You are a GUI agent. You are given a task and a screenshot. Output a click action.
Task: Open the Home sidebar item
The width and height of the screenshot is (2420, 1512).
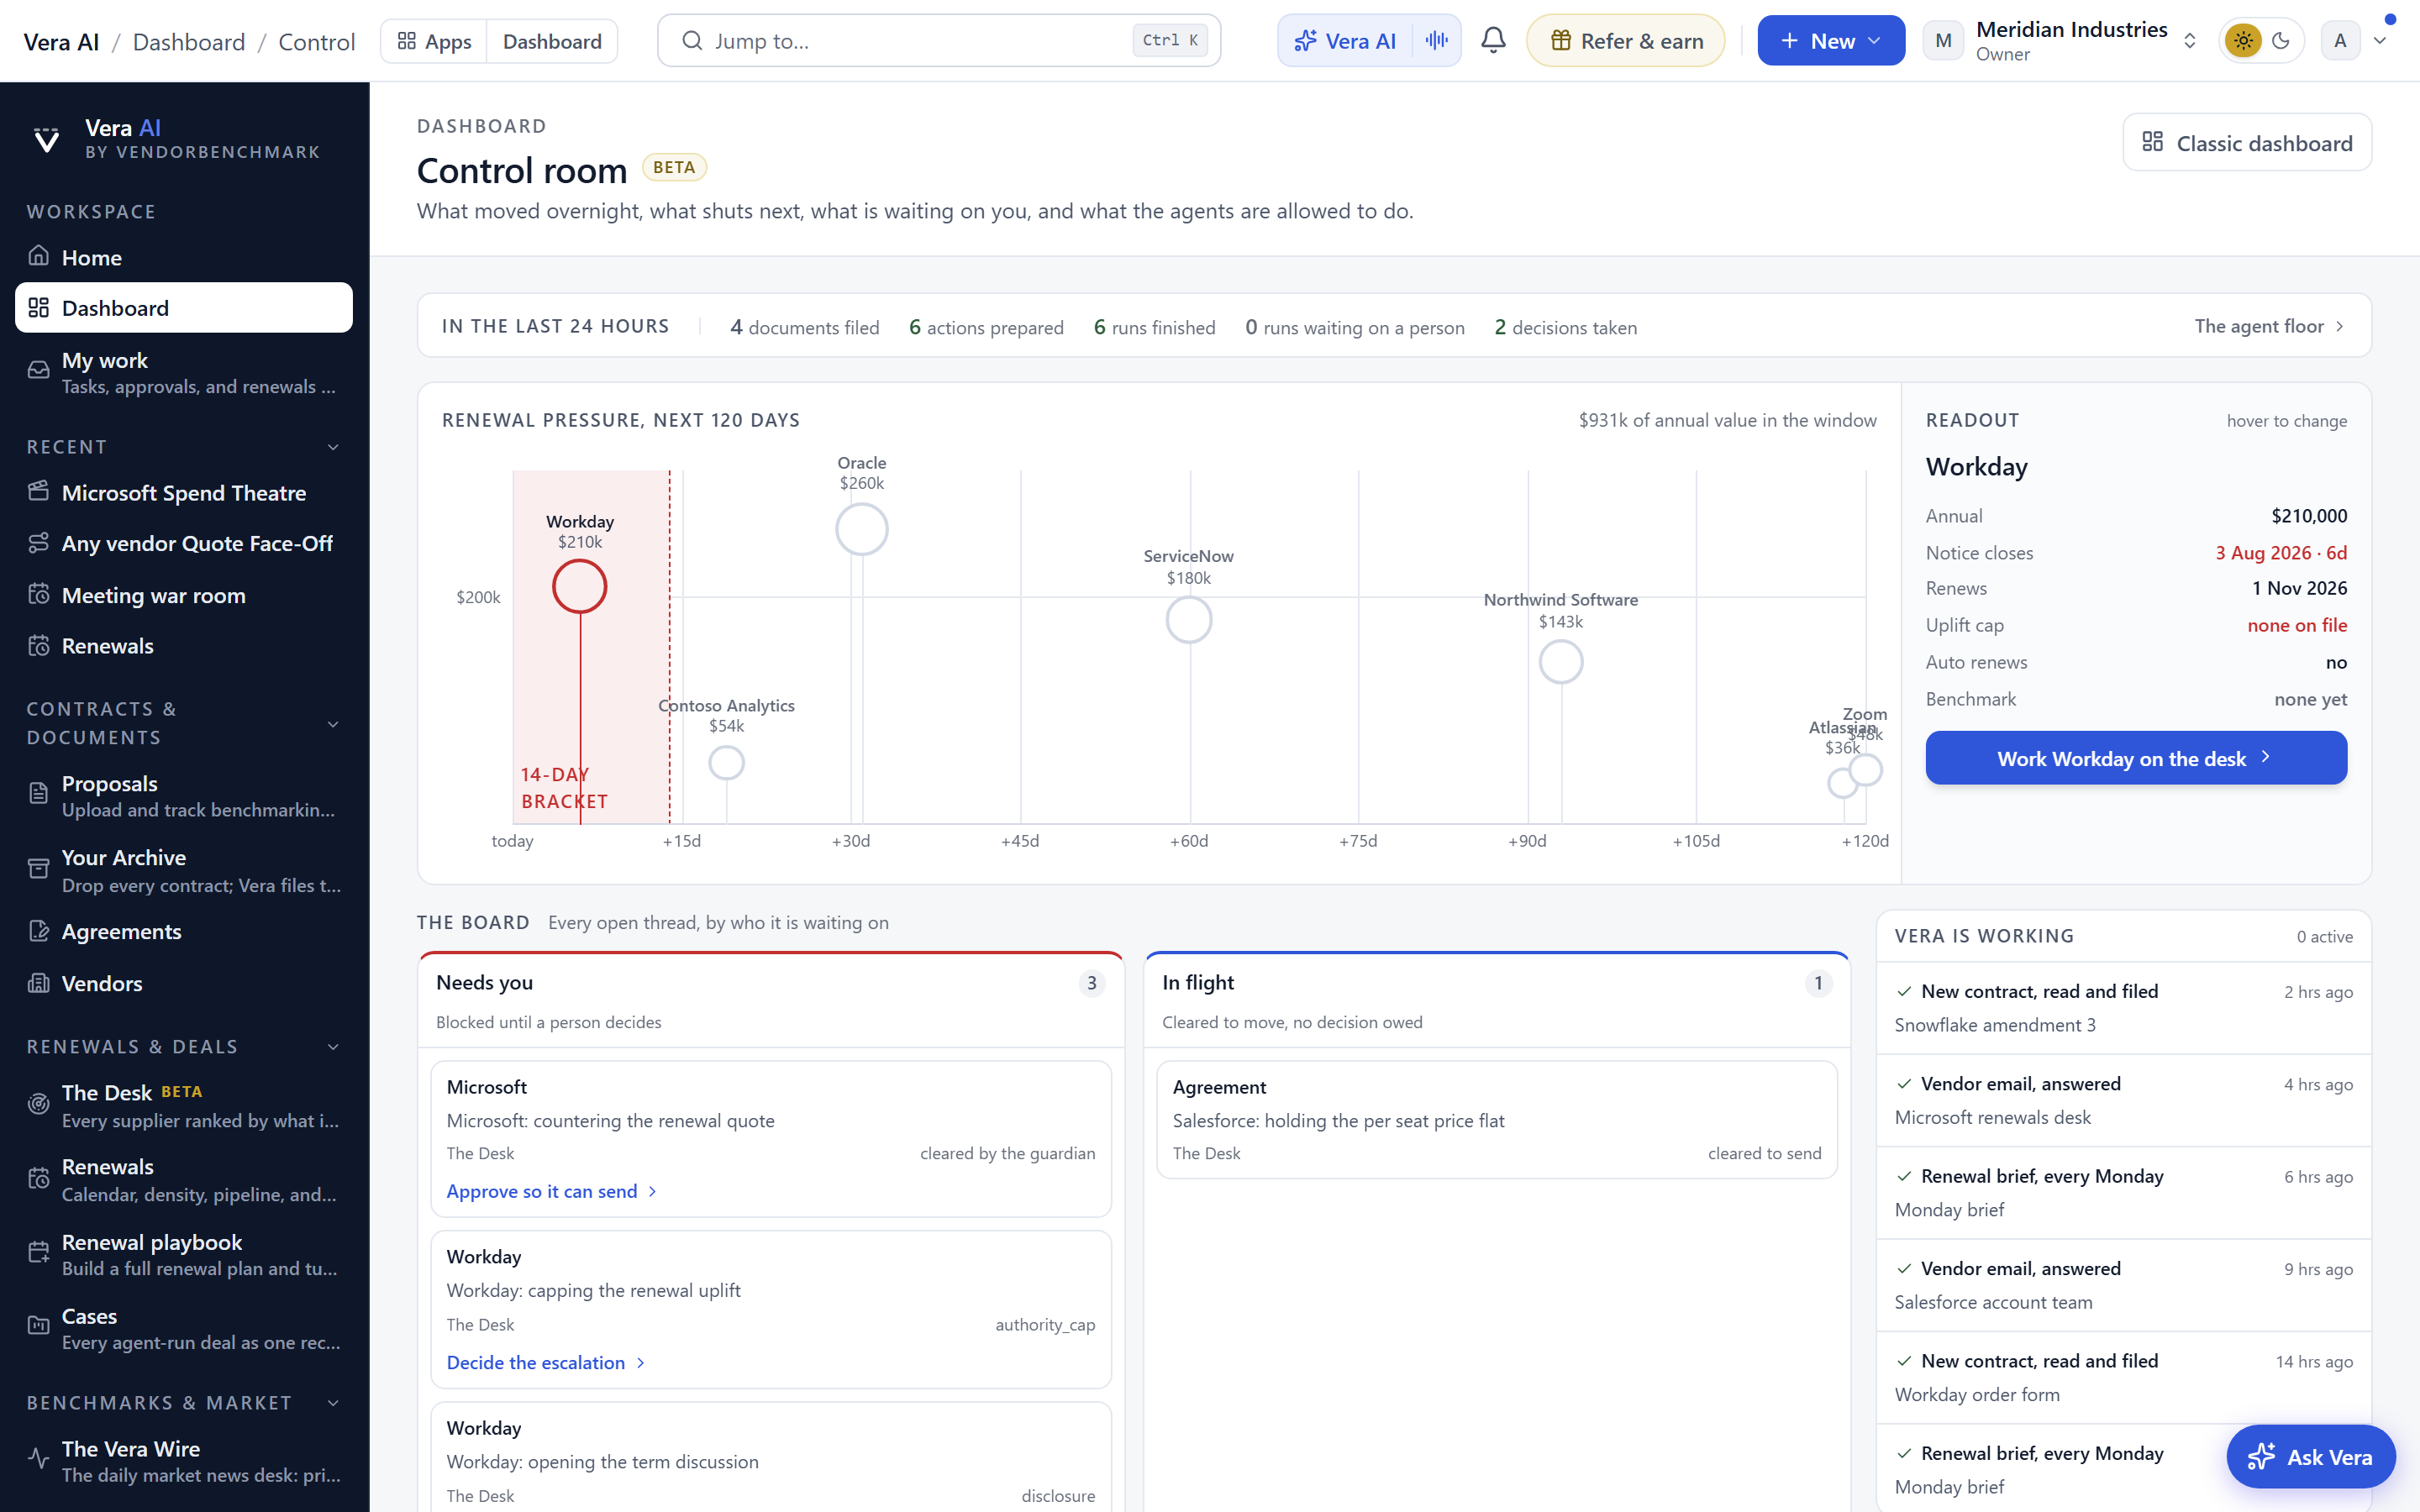(184, 257)
